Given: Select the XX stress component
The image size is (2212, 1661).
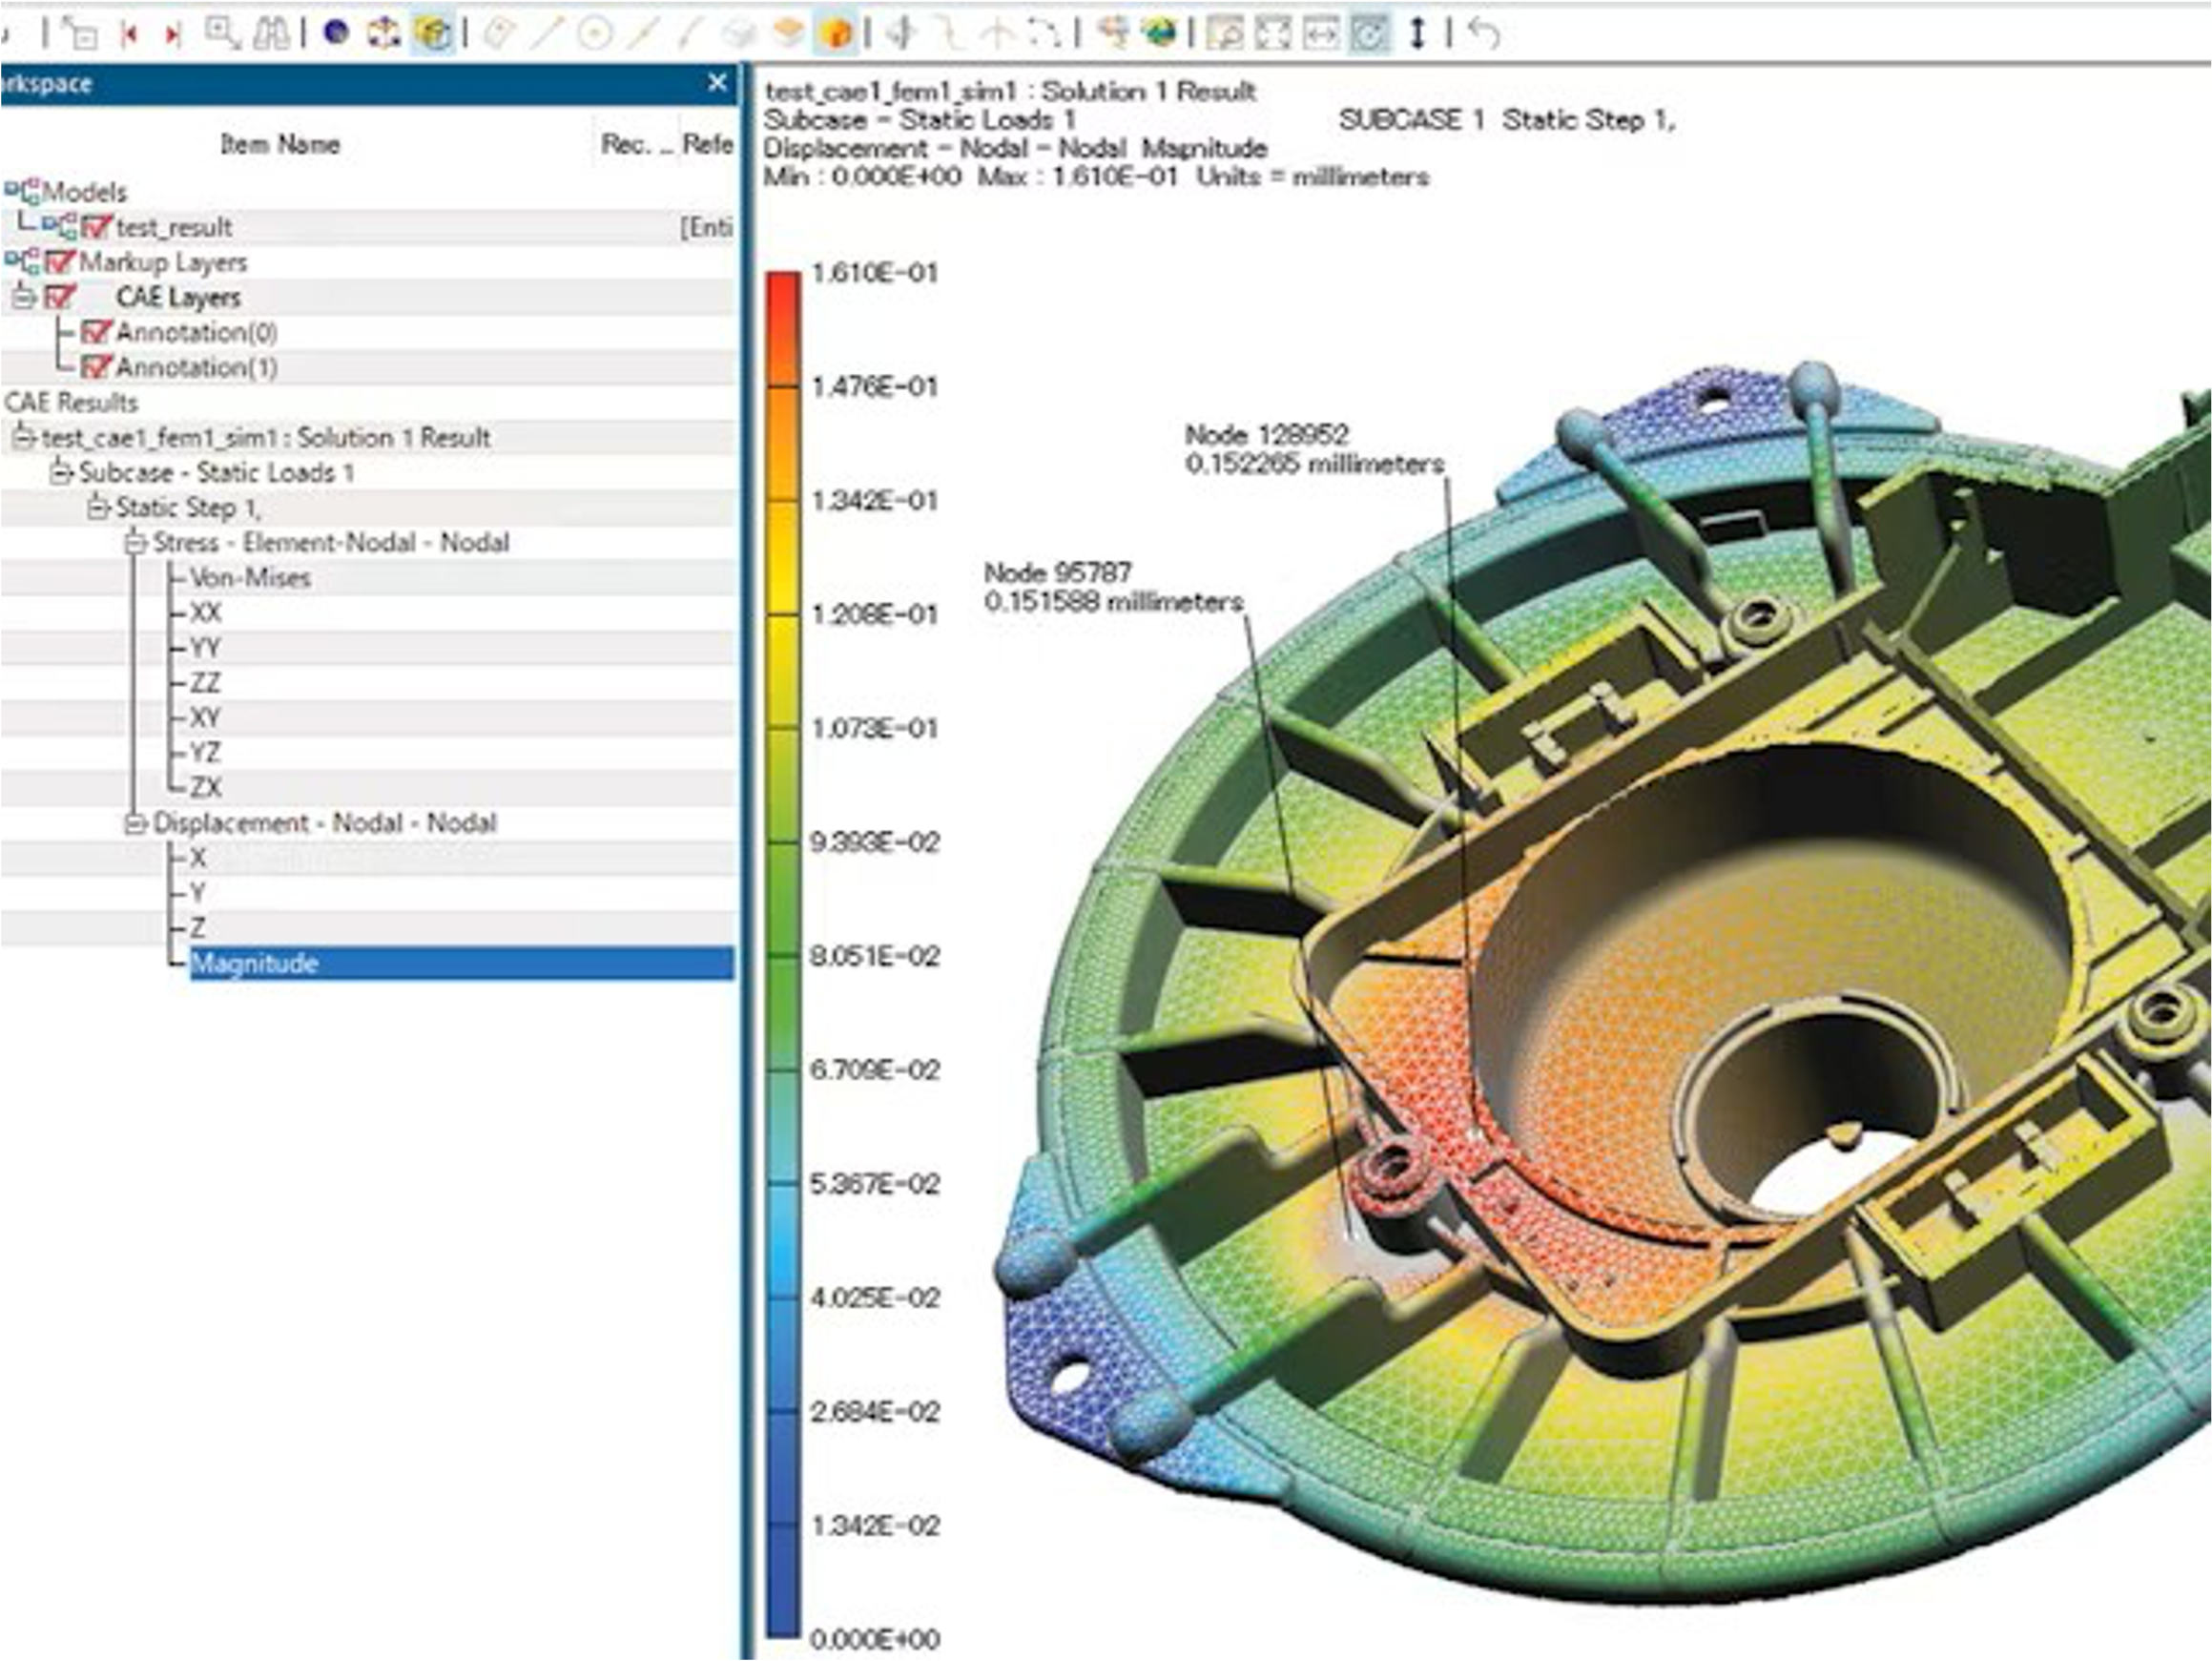Looking at the screenshot, I should pyautogui.click(x=205, y=613).
